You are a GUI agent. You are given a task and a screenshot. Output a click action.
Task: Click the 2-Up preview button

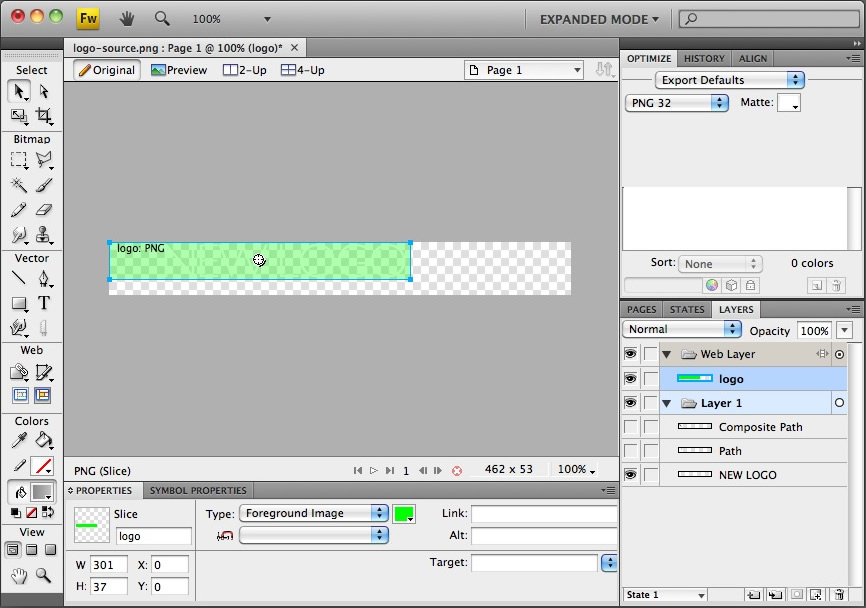click(244, 70)
